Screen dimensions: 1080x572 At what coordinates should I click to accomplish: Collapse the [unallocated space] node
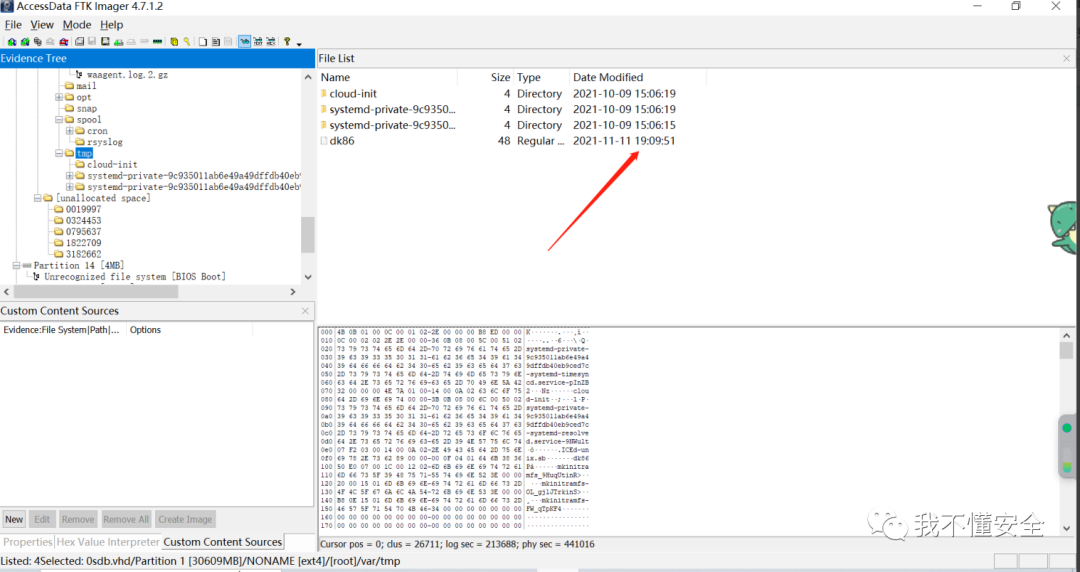37,198
